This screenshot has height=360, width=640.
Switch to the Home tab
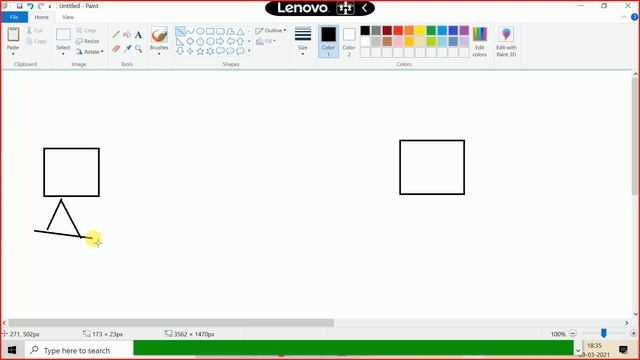pos(42,17)
